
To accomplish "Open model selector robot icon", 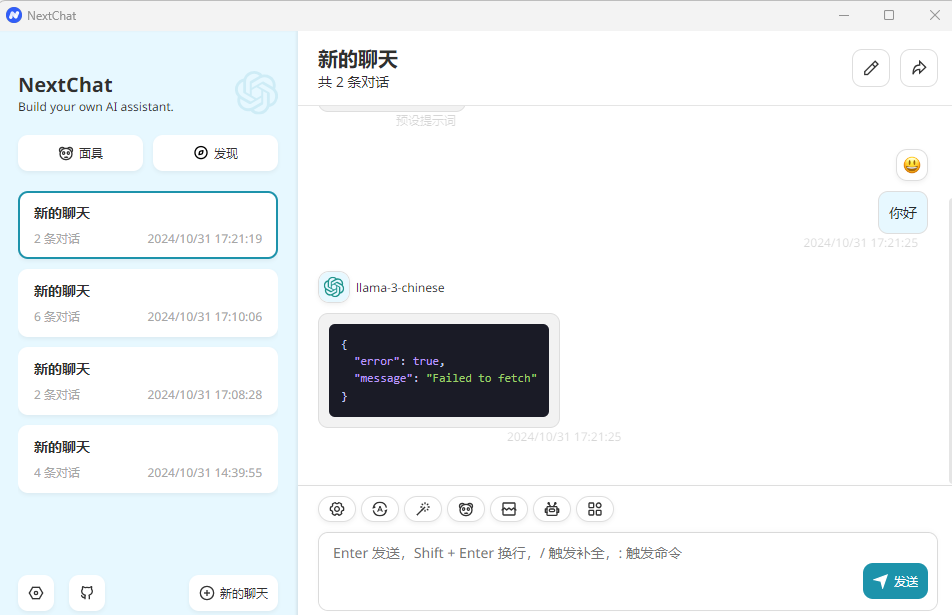I will coord(552,509).
